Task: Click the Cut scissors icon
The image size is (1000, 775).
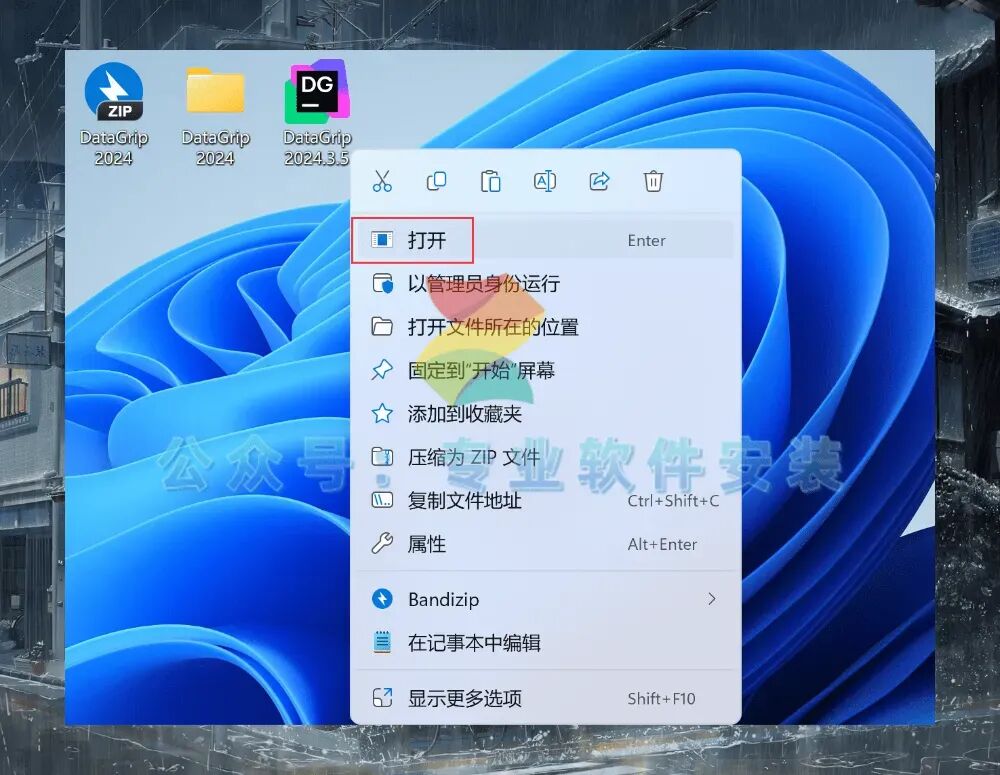Action: (382, 181)
